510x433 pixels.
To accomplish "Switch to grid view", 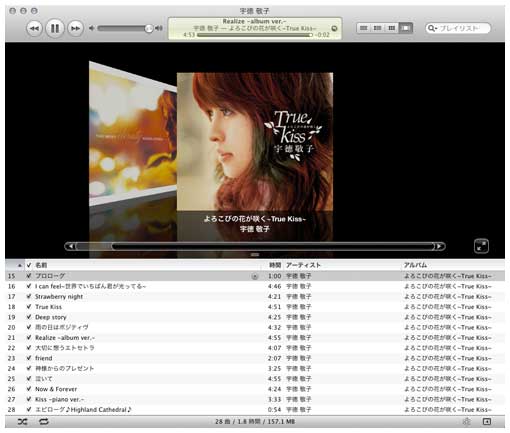I will click(x=392, y=28).
